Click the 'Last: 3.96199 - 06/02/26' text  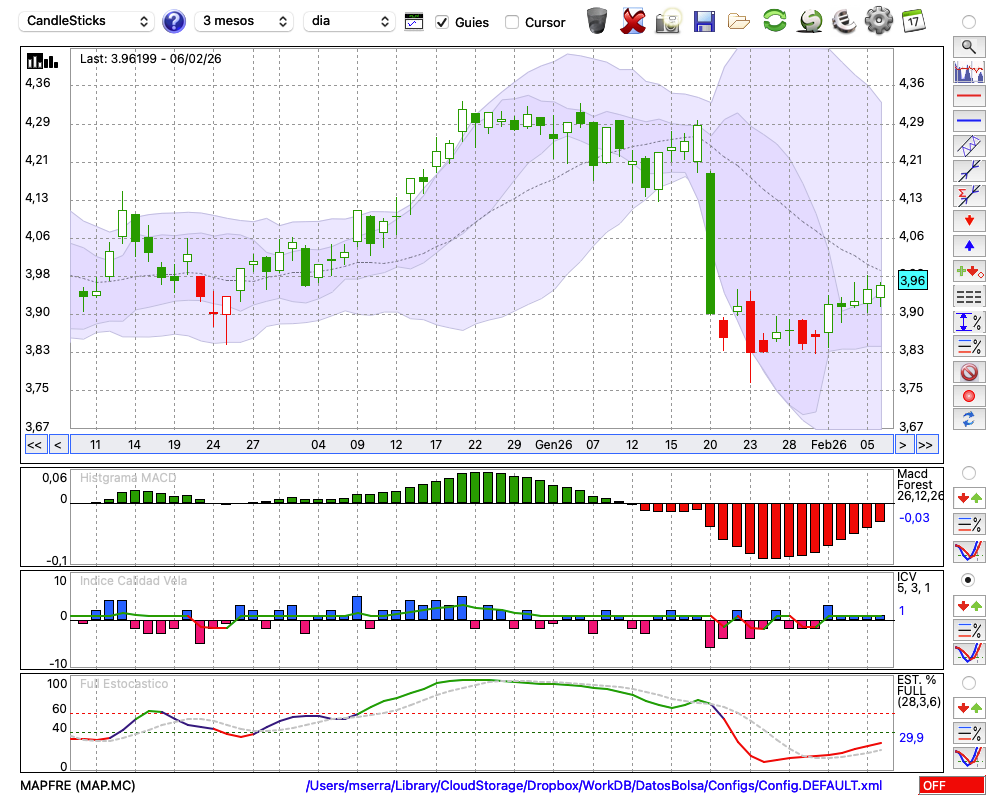151,59
